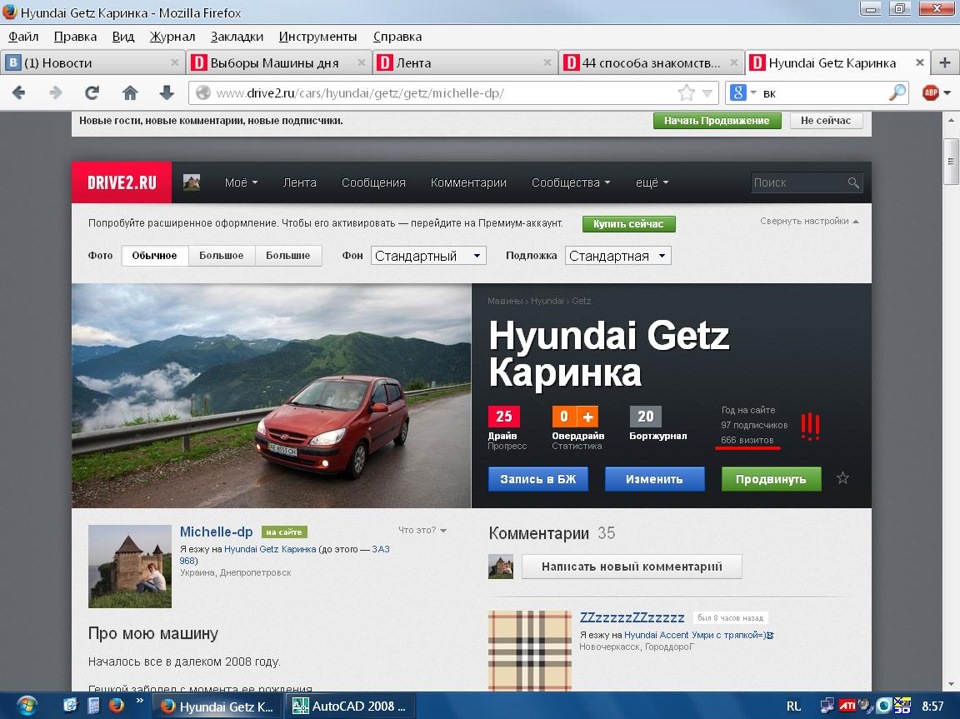Viewport: 960px width, 719px height.
Task: Click the search magnifier in browser search box
Action: [897, 93]
